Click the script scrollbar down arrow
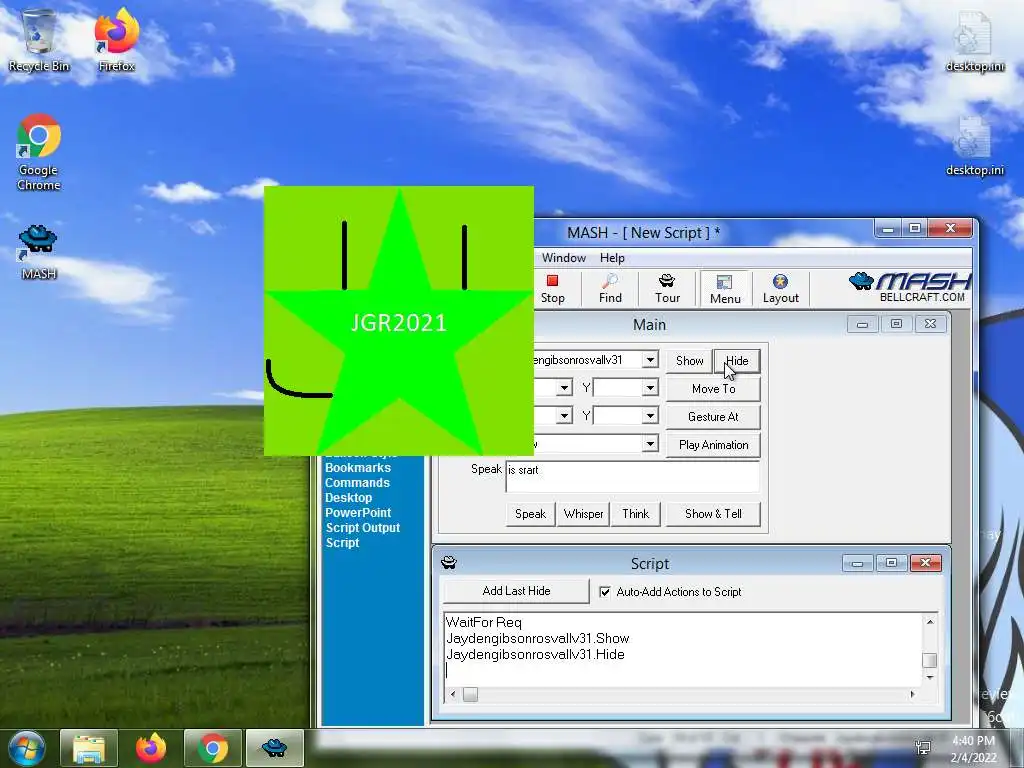 point(929,677)
